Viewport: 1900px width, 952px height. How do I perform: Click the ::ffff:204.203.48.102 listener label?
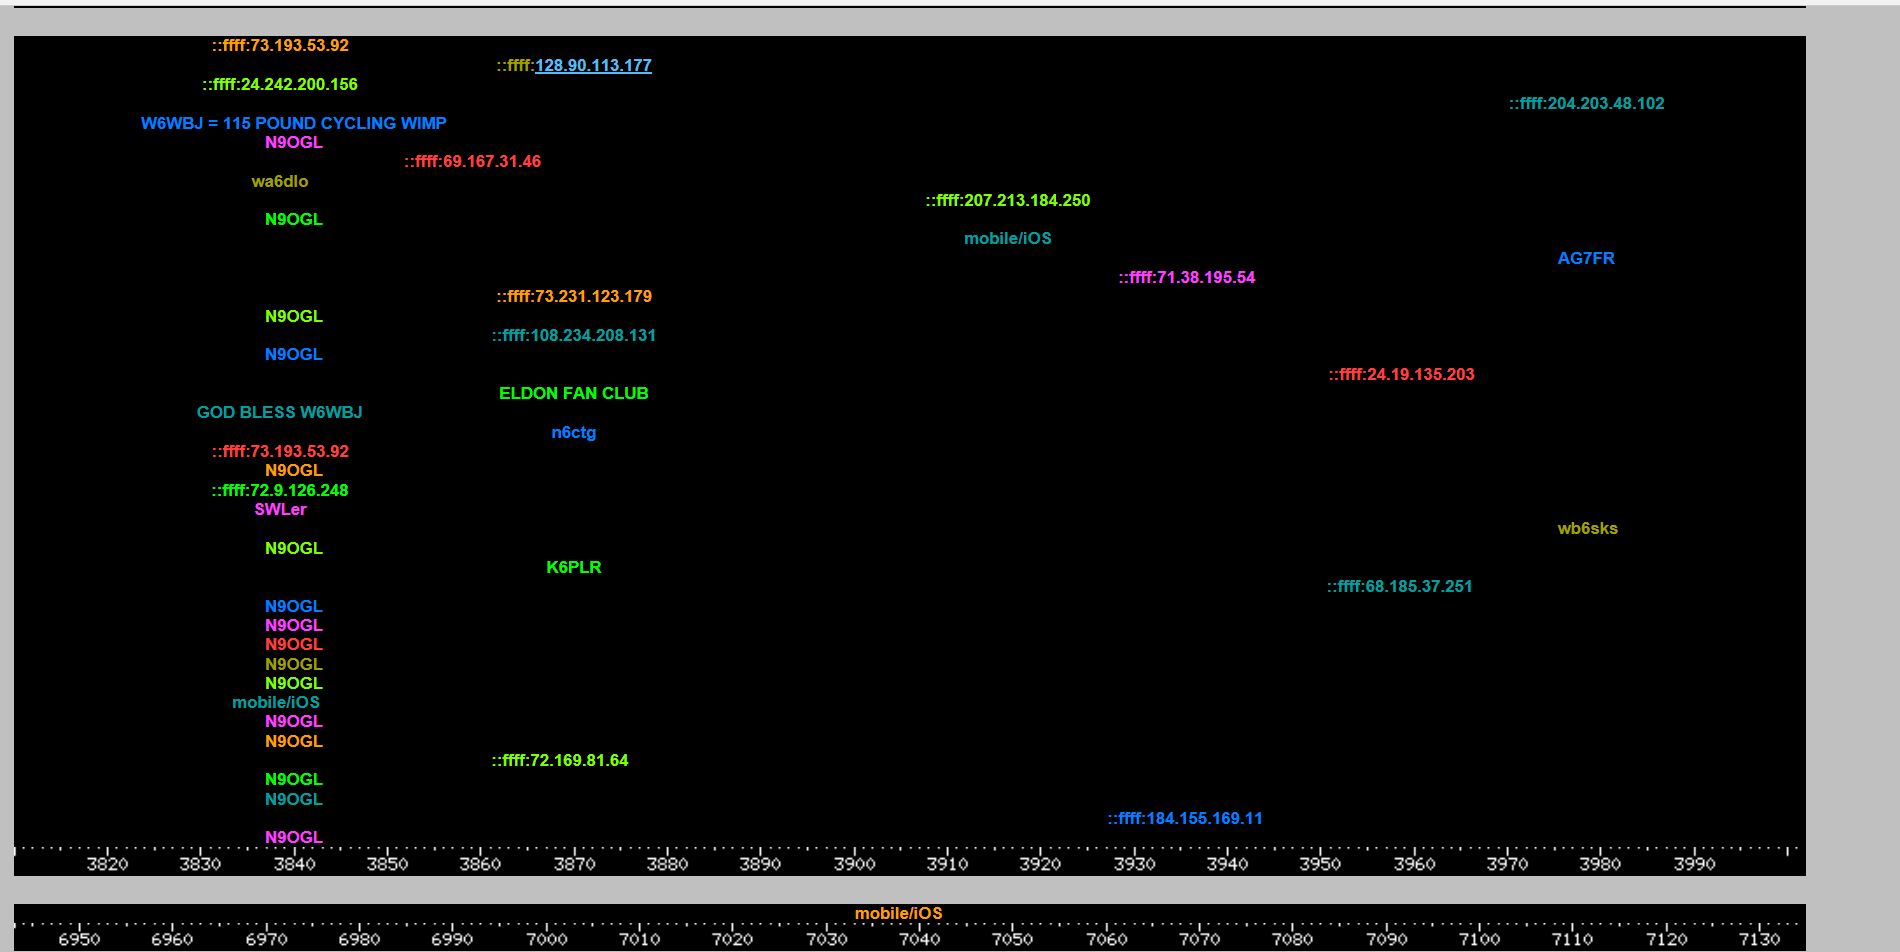click(x=1587, y=103)
